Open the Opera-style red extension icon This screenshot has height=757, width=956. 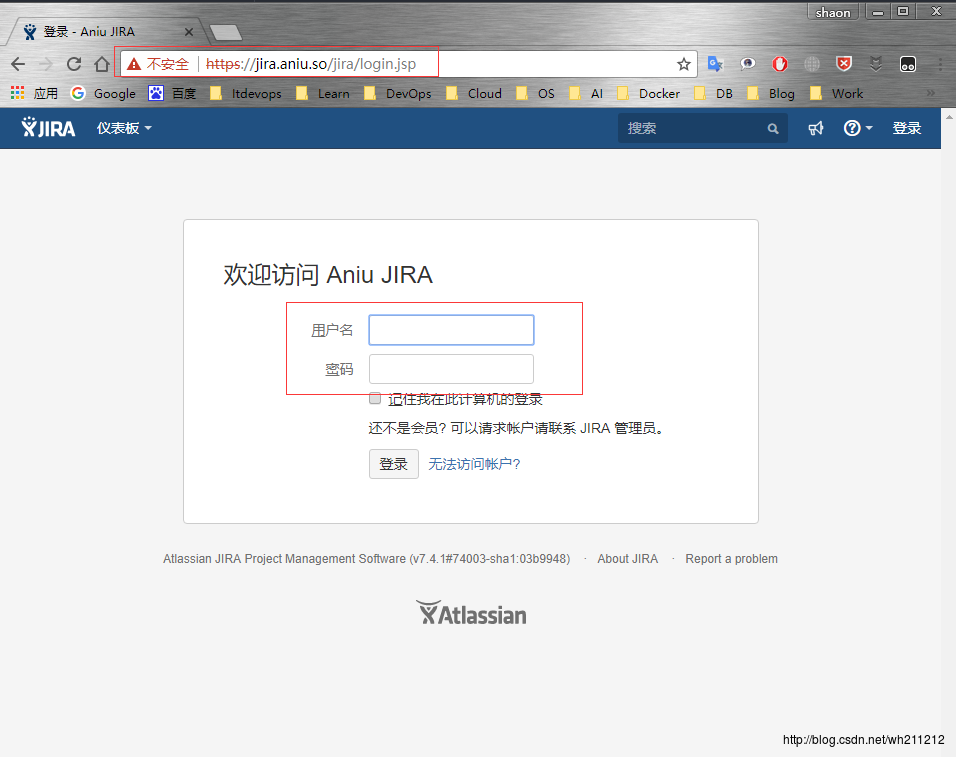(x=780, y=64)
